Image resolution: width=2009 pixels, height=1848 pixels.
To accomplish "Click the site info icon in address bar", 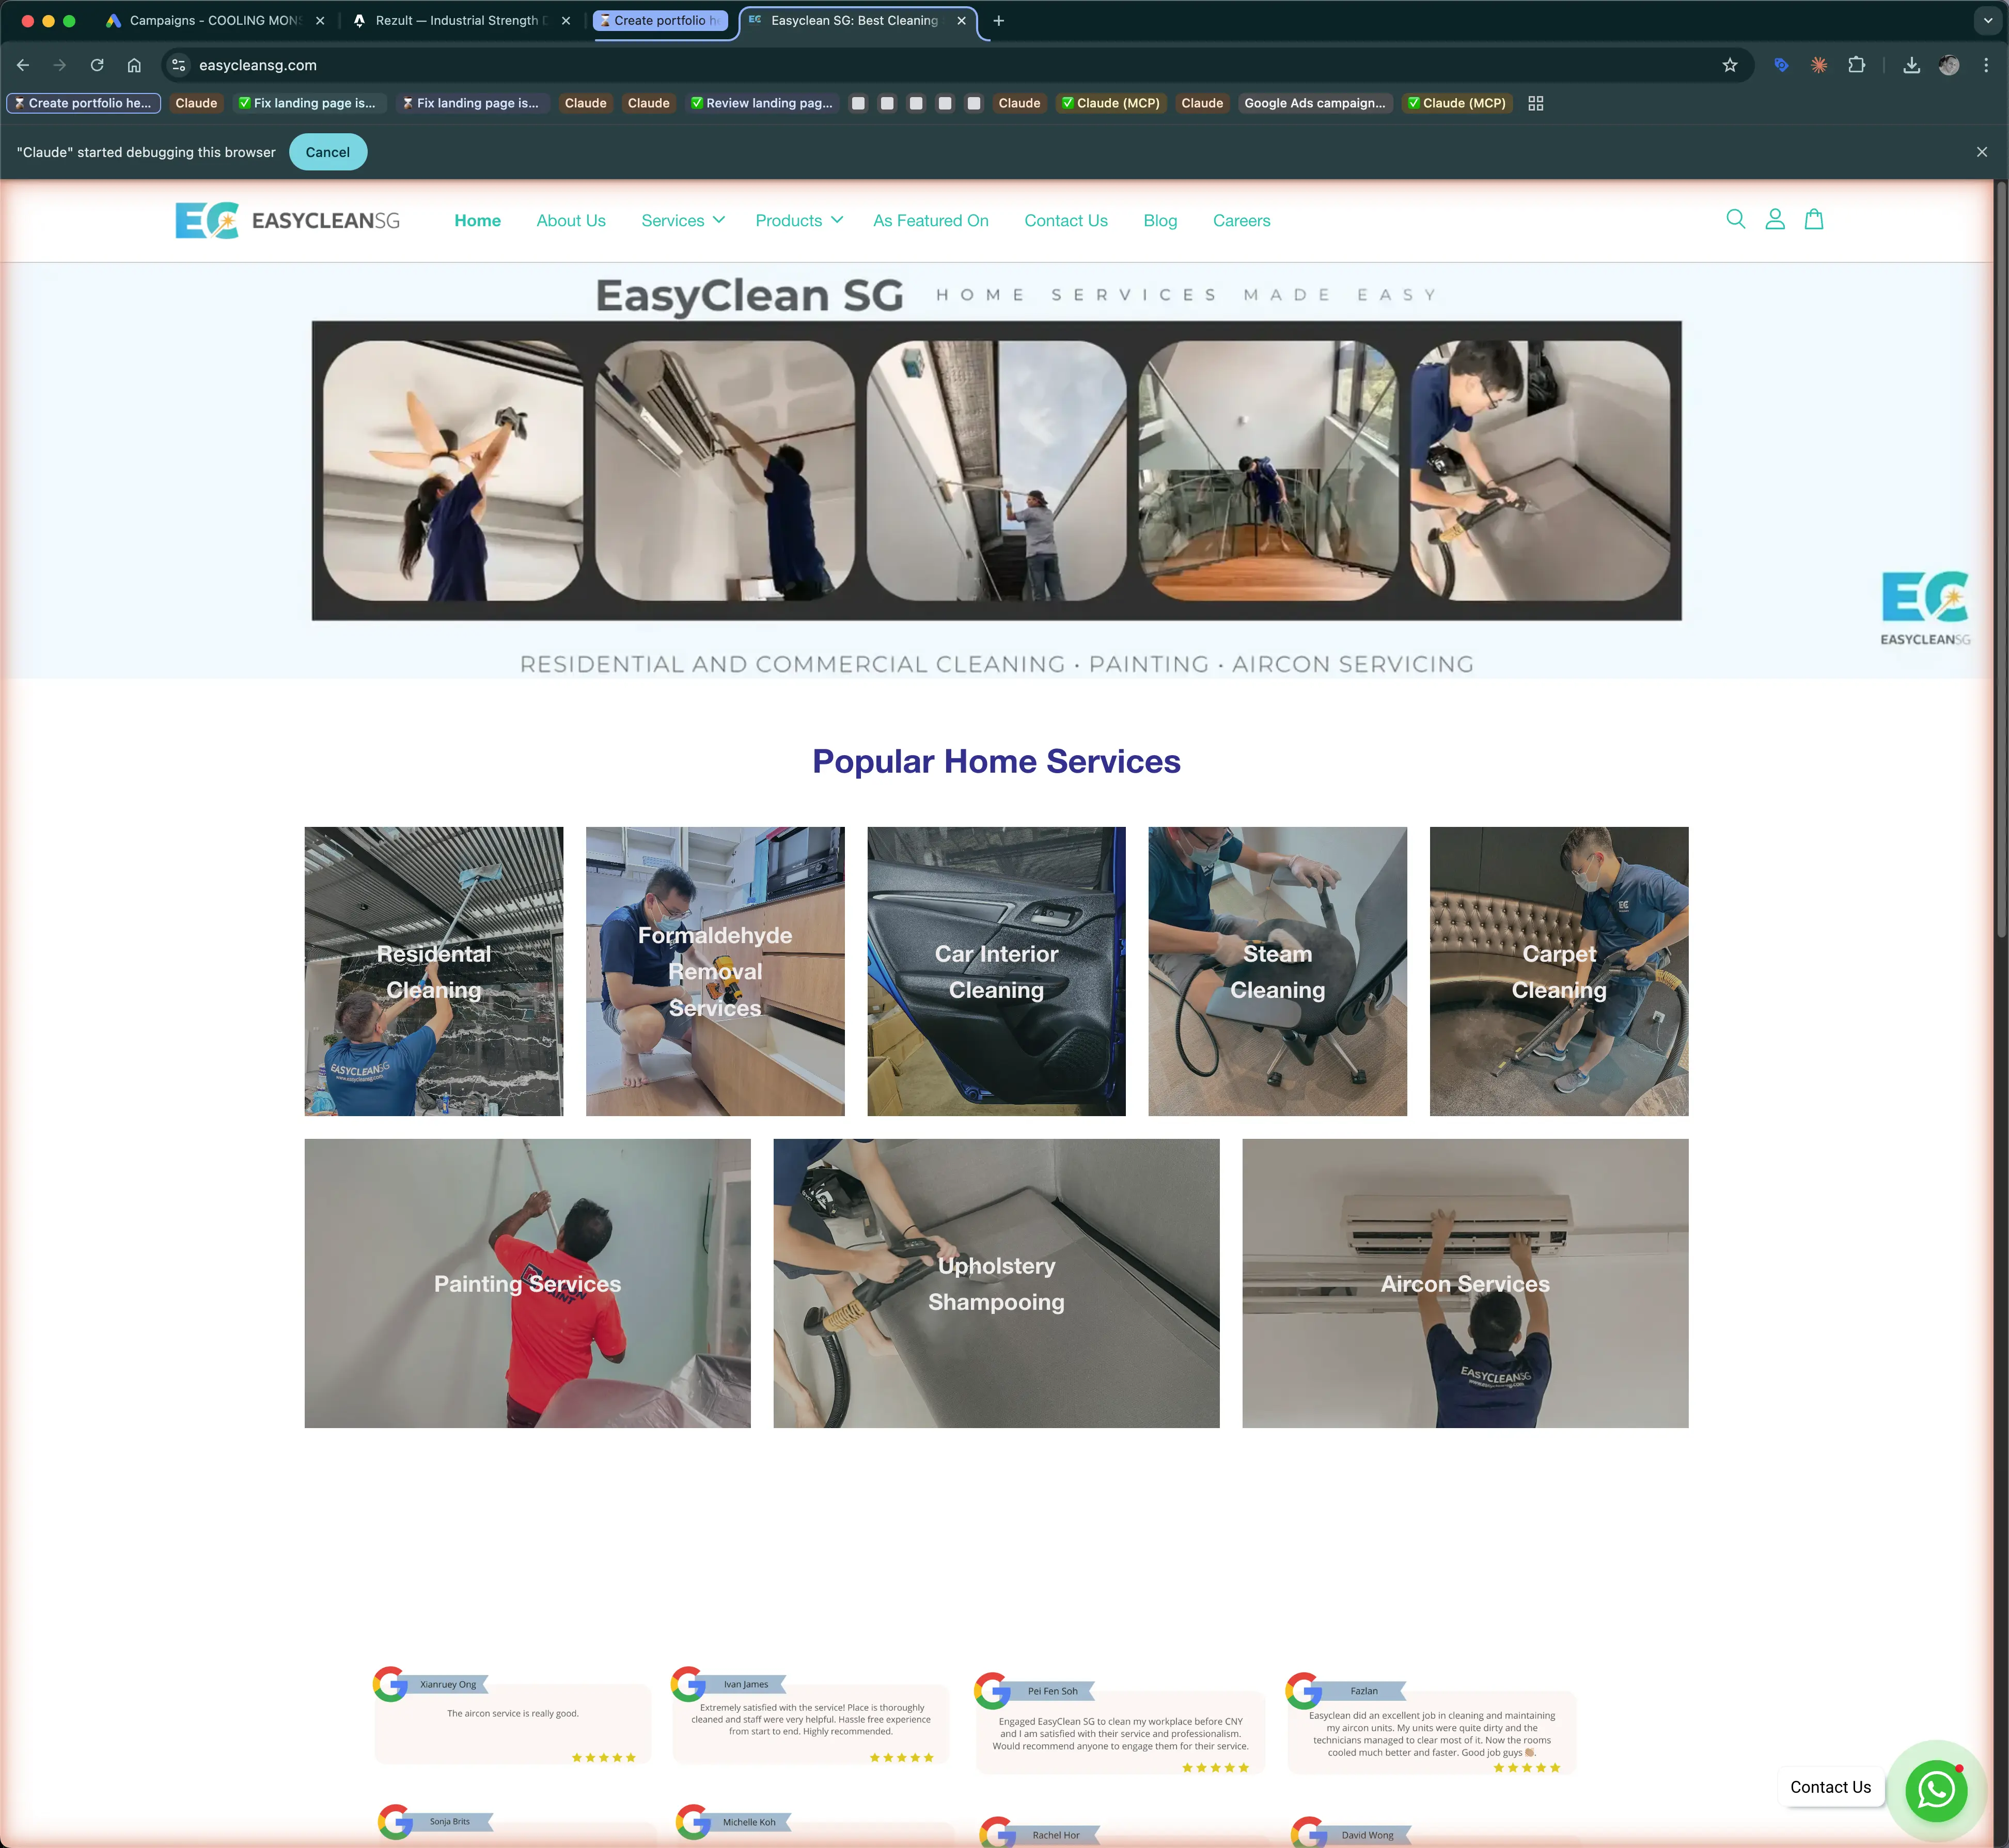I will 179,65.
